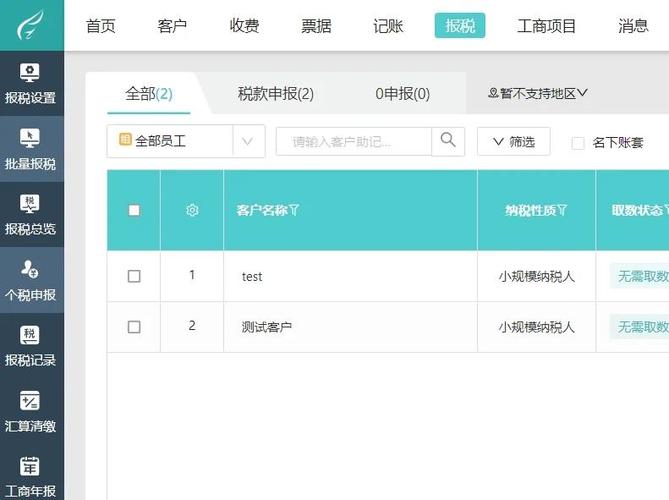Open 工商年报 in the sidebar
Screen dimensions: 669x500
(30, 477)
